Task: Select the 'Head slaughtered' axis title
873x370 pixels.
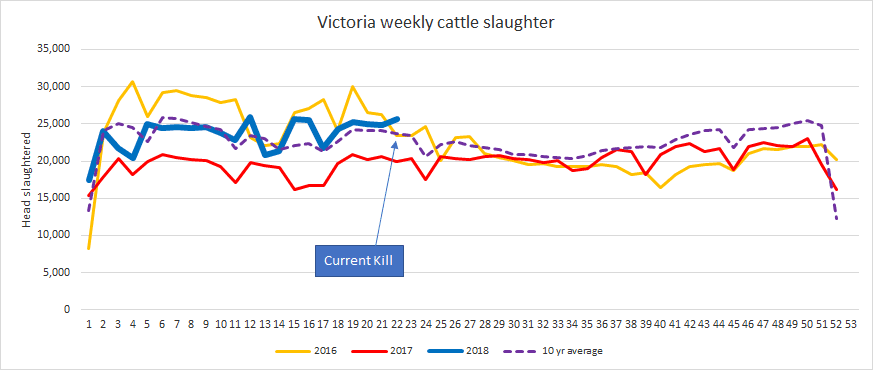Action: tap(27, 179)
